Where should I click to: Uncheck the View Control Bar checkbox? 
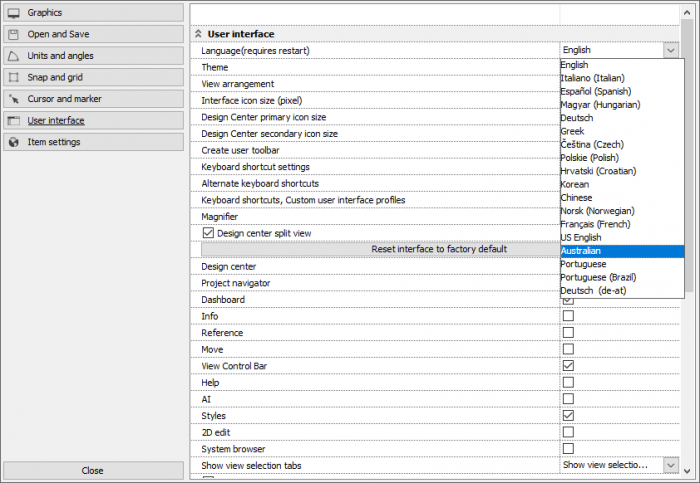(x=568, y=366)
